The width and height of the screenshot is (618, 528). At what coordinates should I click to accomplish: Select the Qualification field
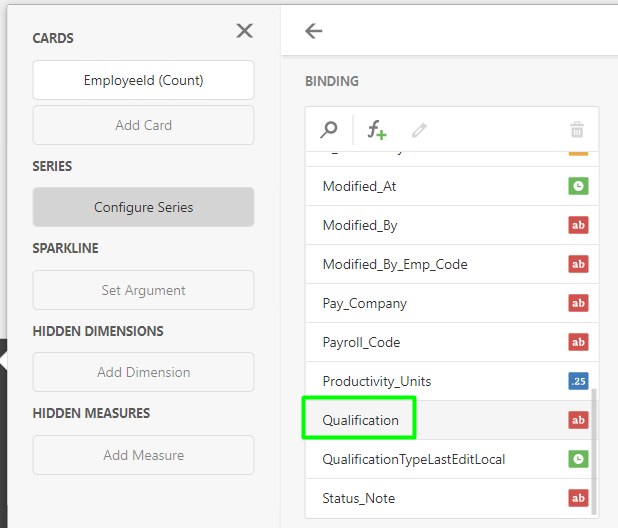(x=452, y=420)
